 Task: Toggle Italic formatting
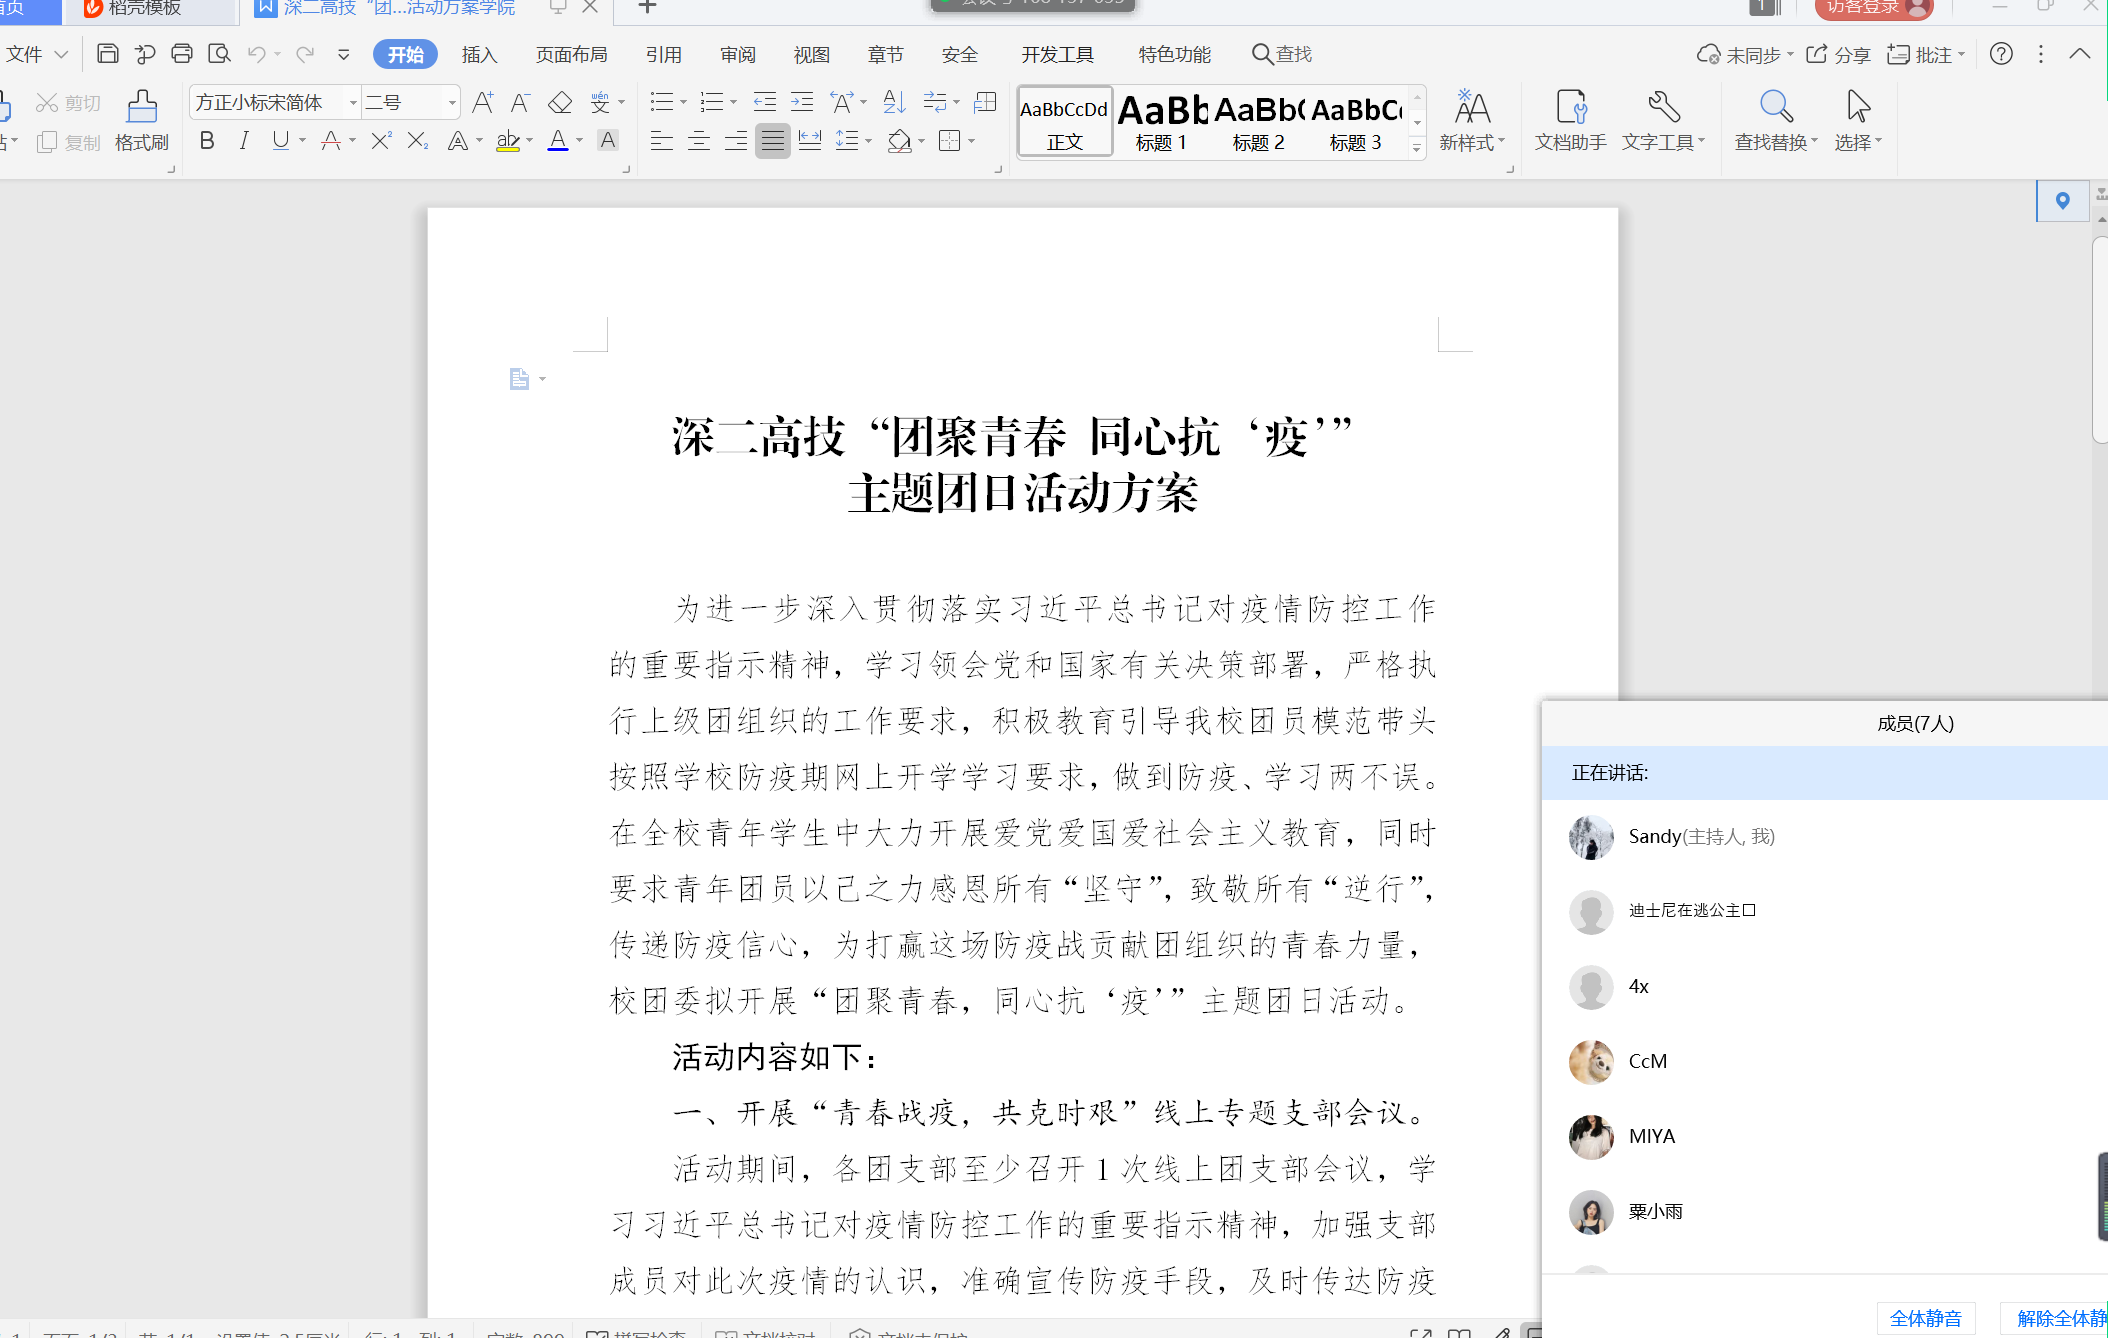point(244,141)
